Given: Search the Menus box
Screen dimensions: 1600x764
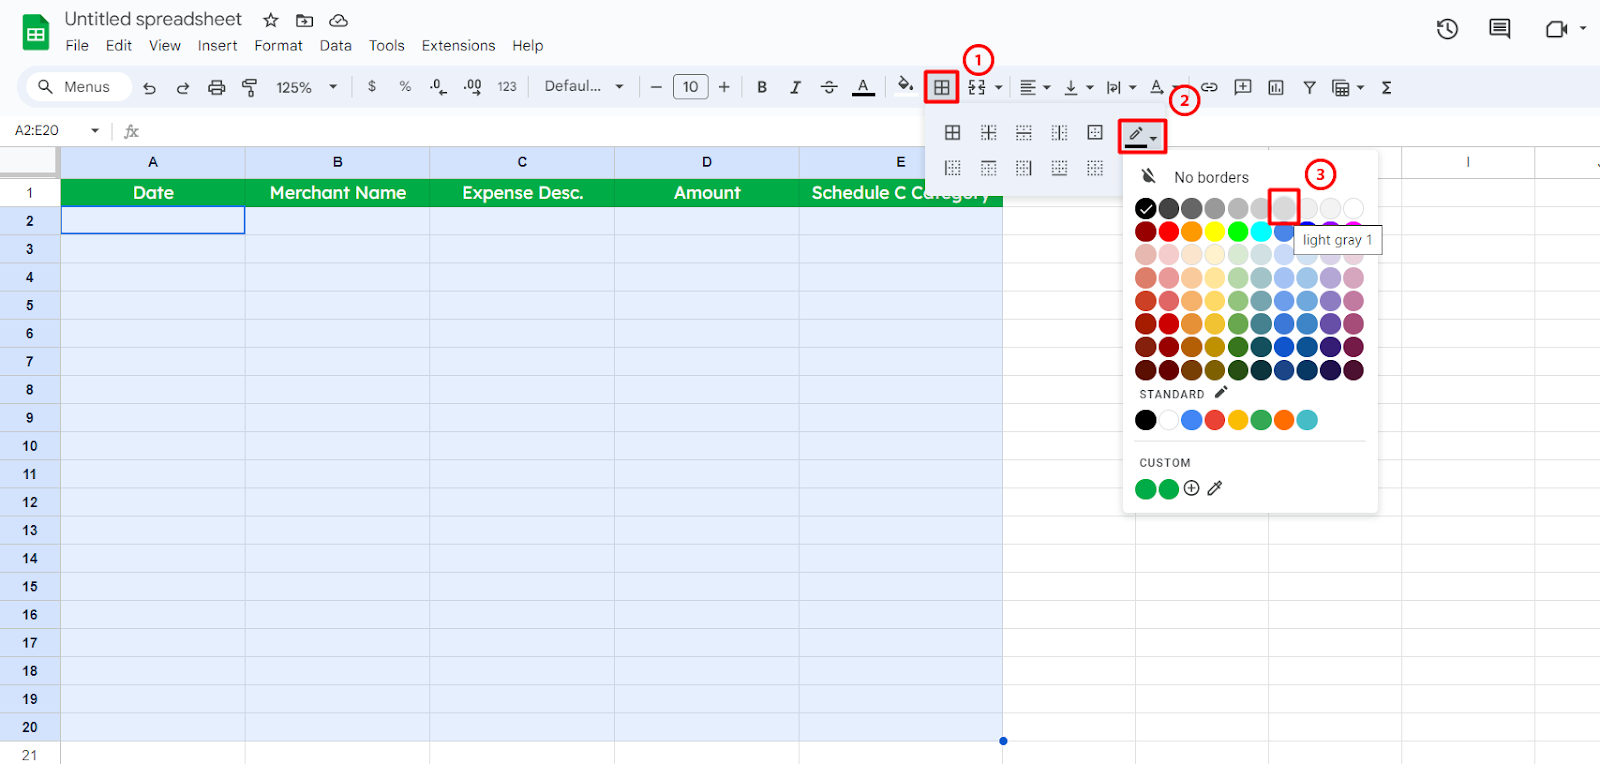Looking at the screenshot, I should pyautogui.click(x=79, y=87).
